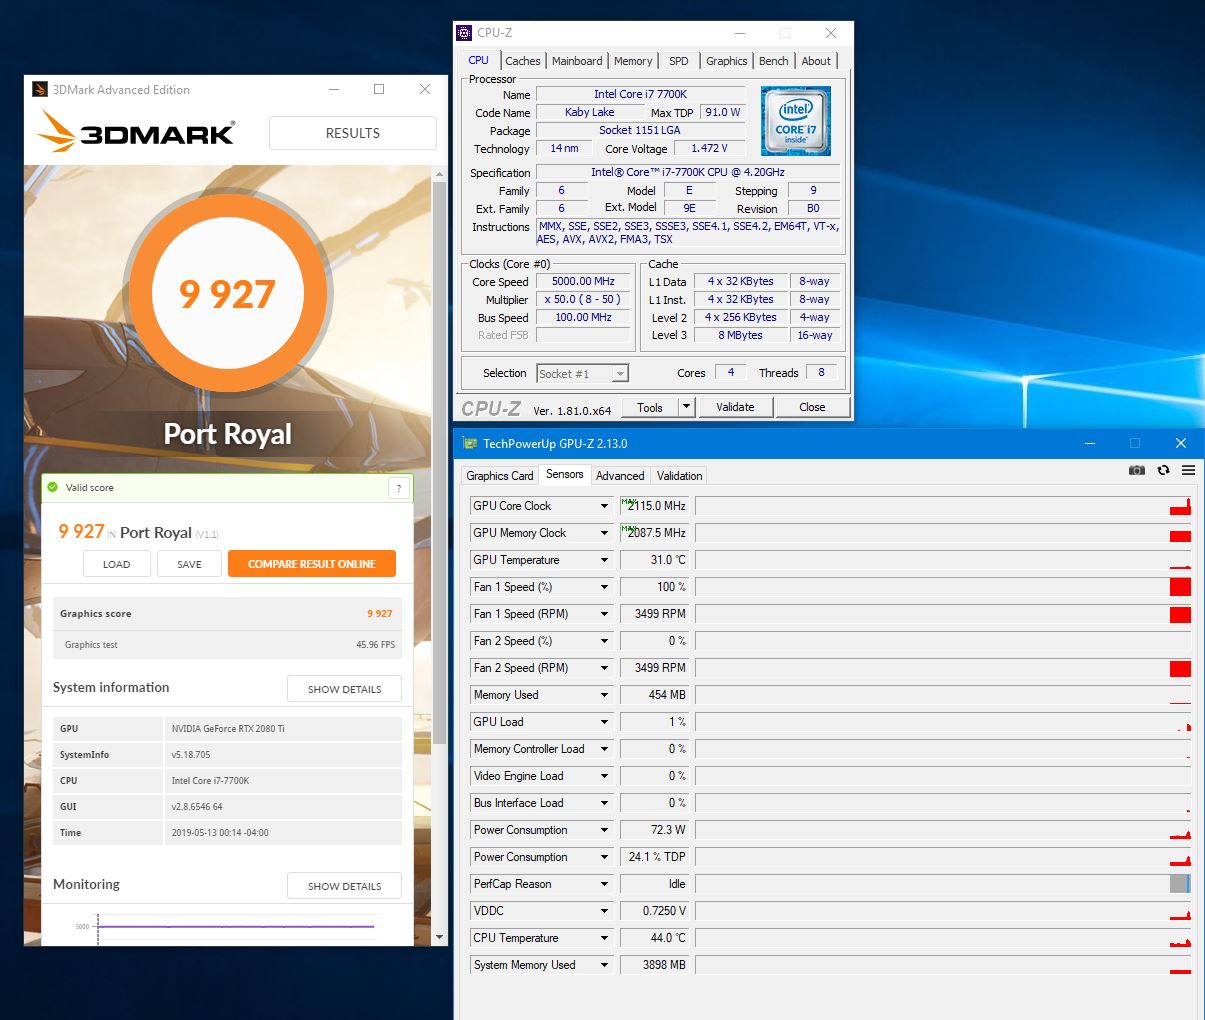Select the Core Voltage 1.472 V value
Viewport: 1205px width, 1020px height.
[x=709, y=148]
